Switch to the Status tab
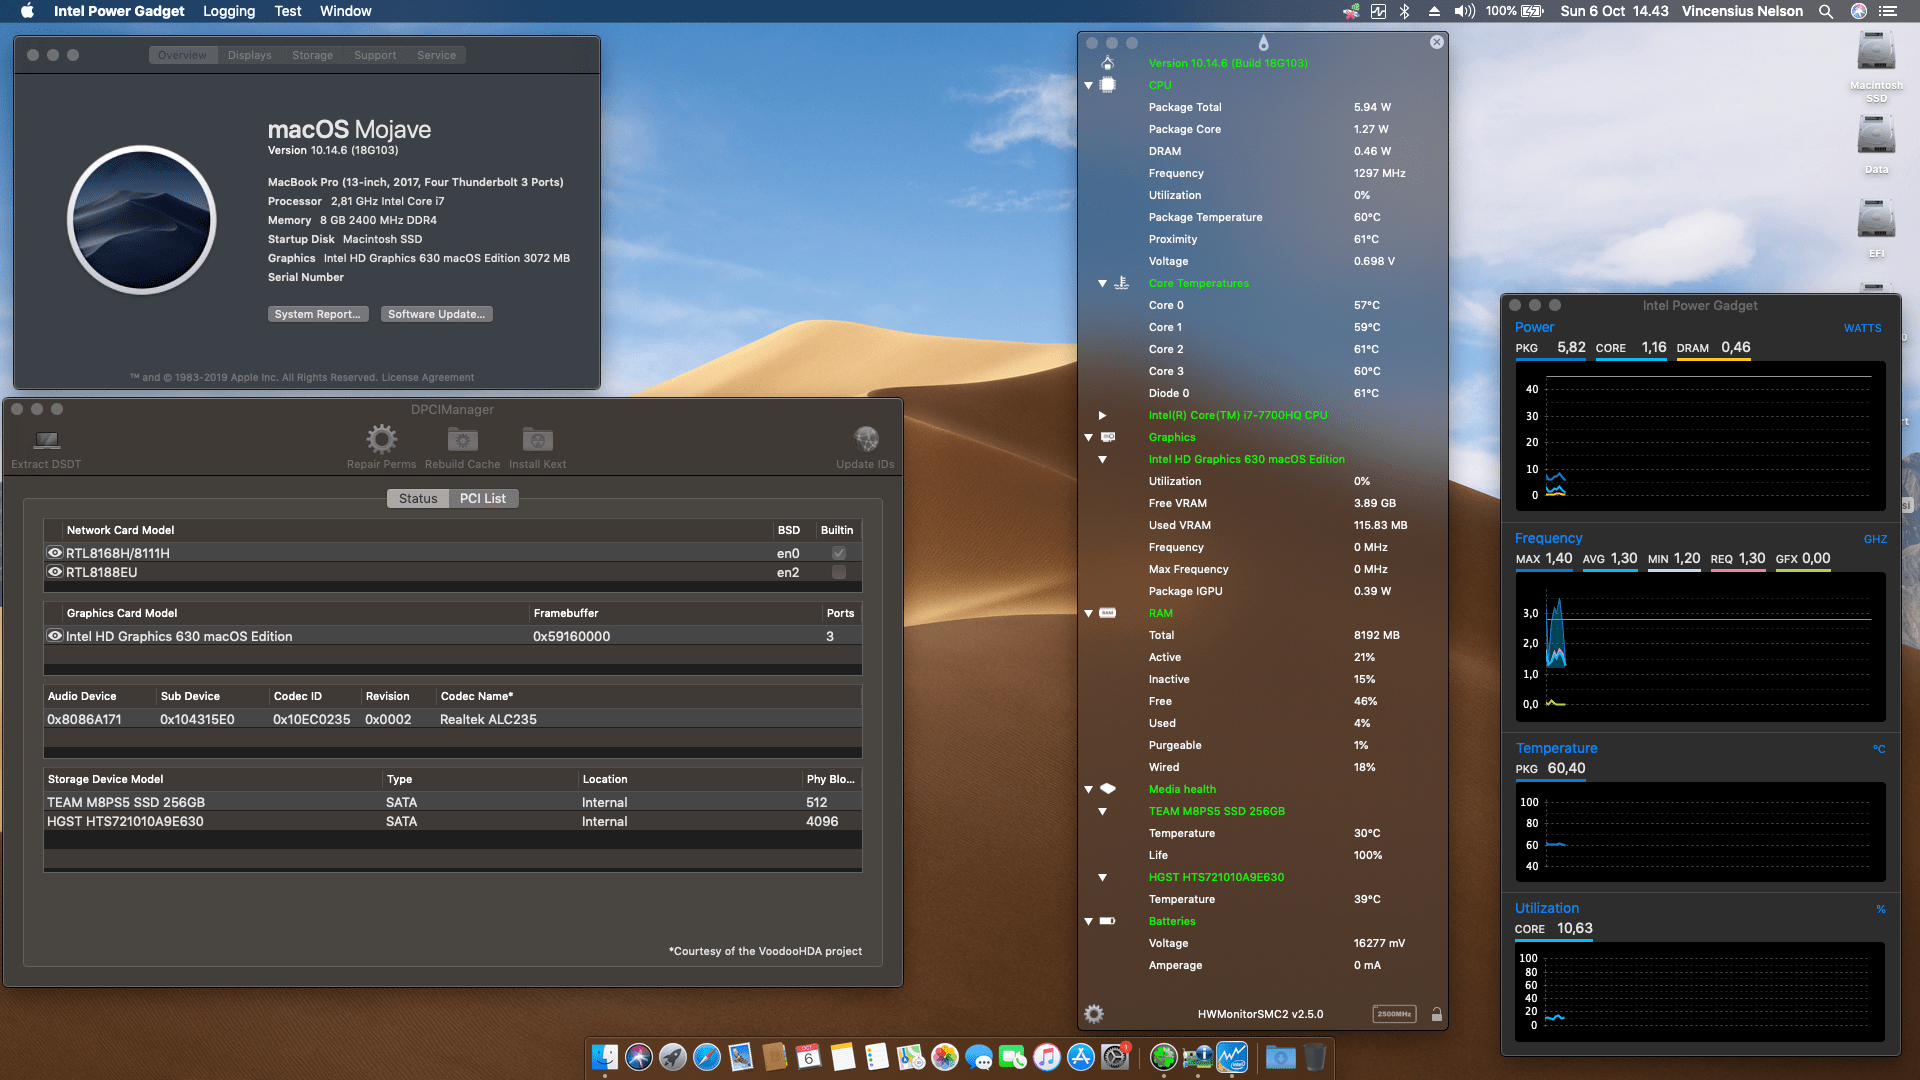The image size is (1920, 1080). pos(418,498)
